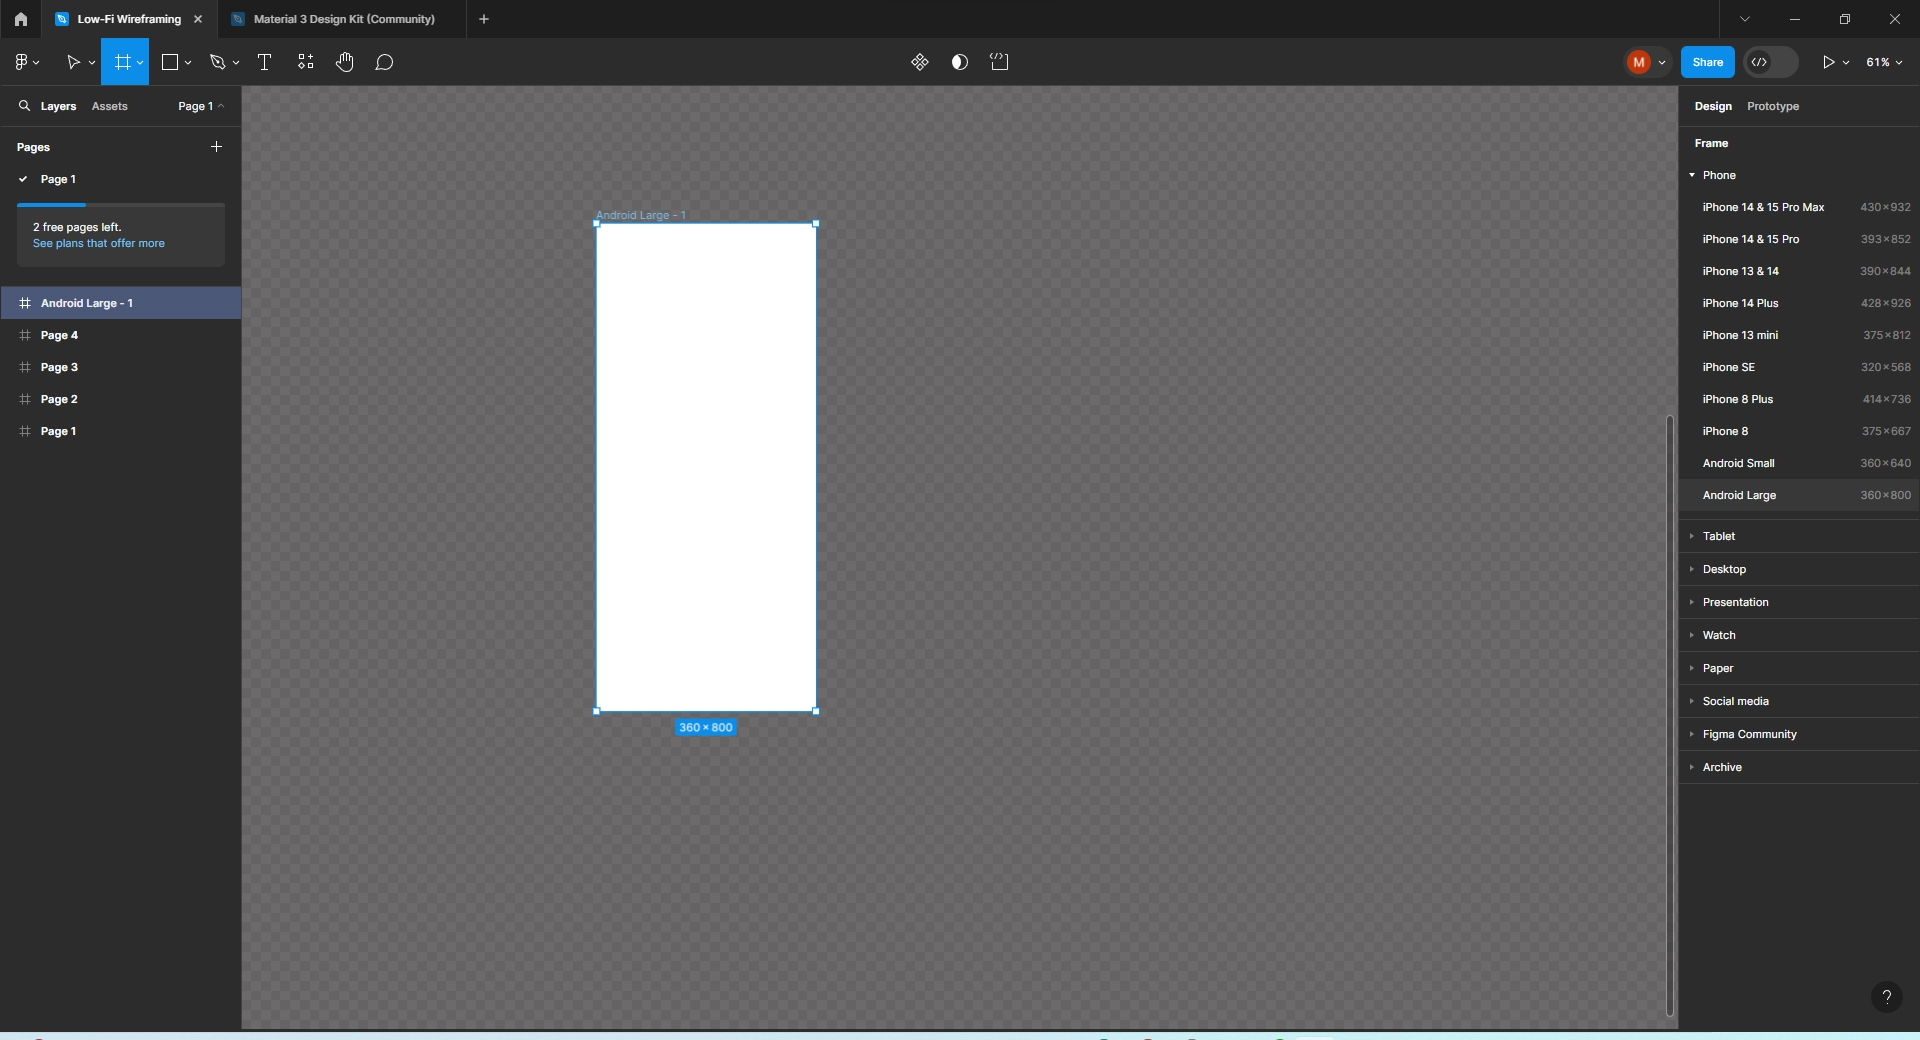Click the Present play icon
The width and height of the screenshot is (1920, 1040).
1828,62
